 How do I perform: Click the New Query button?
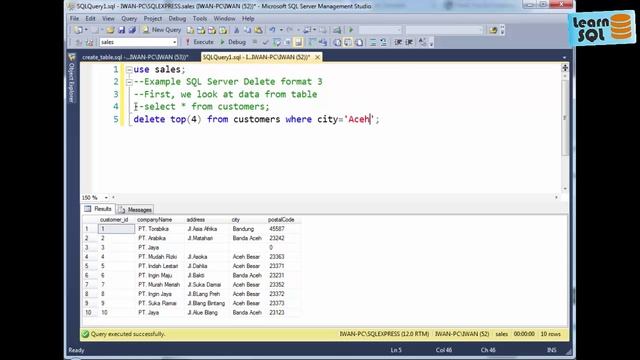162,30
